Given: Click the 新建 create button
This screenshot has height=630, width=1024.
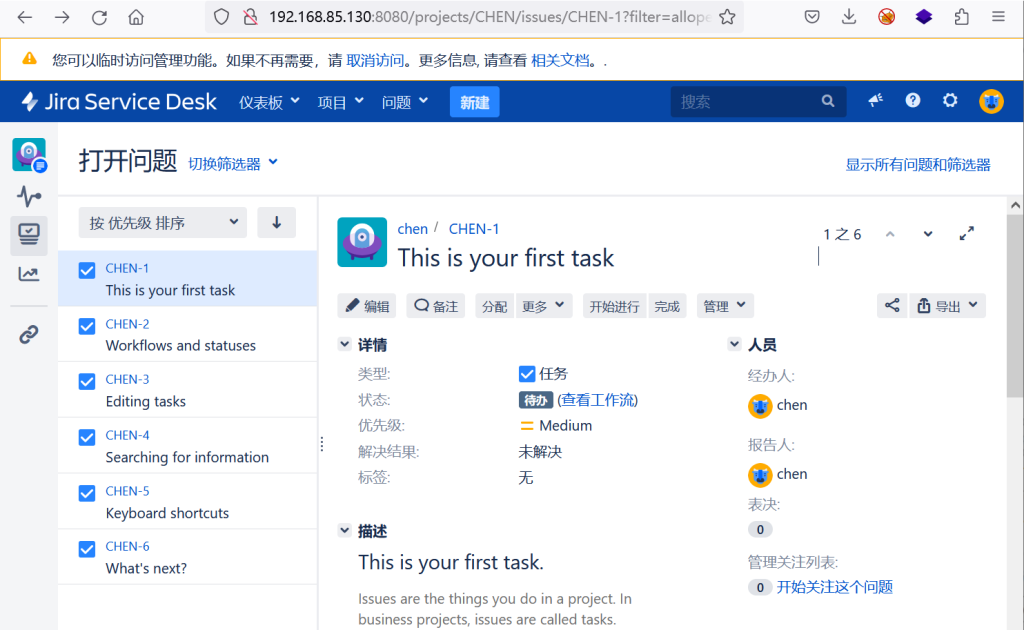Looking at the screenshot, I should (x=475, y=102).
